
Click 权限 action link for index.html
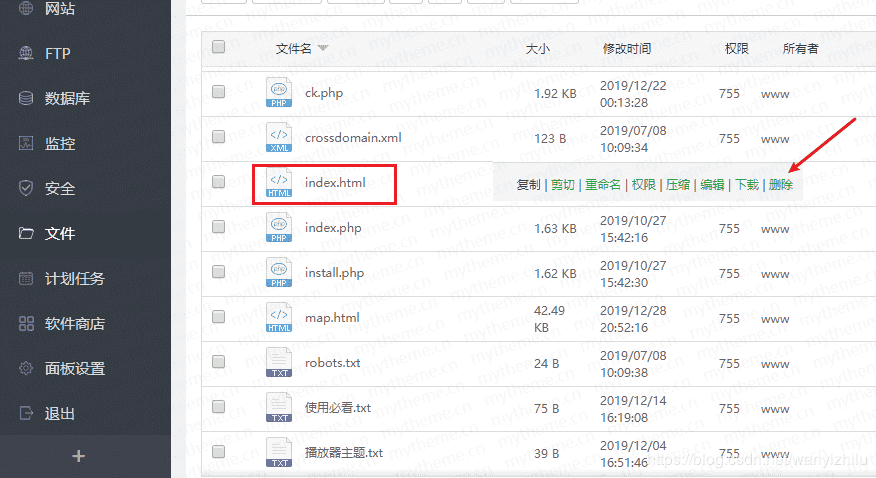(644, 185)
